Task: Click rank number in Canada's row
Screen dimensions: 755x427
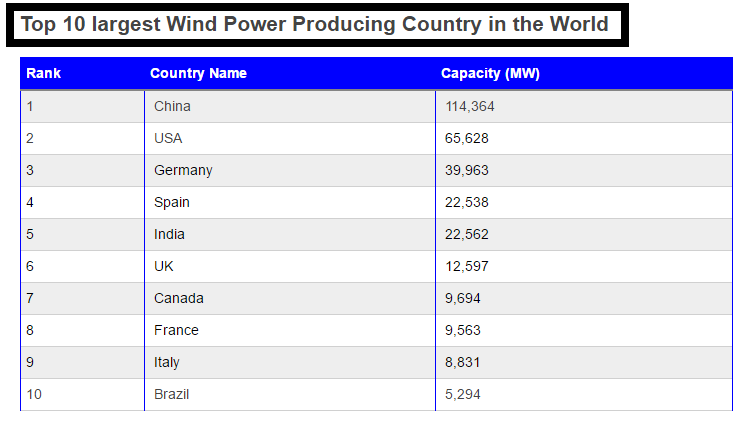Action: point(30,298)
